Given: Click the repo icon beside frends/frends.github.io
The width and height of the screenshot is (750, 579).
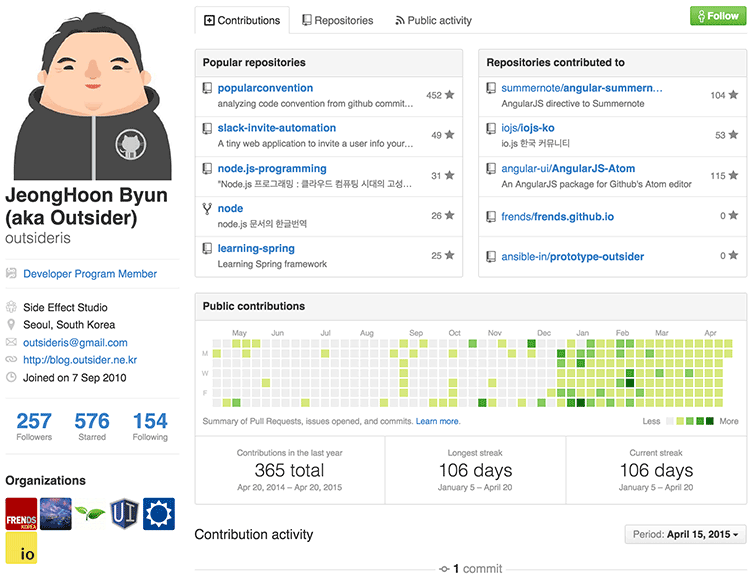Looking at the screenshot, I should click(491, 217).
